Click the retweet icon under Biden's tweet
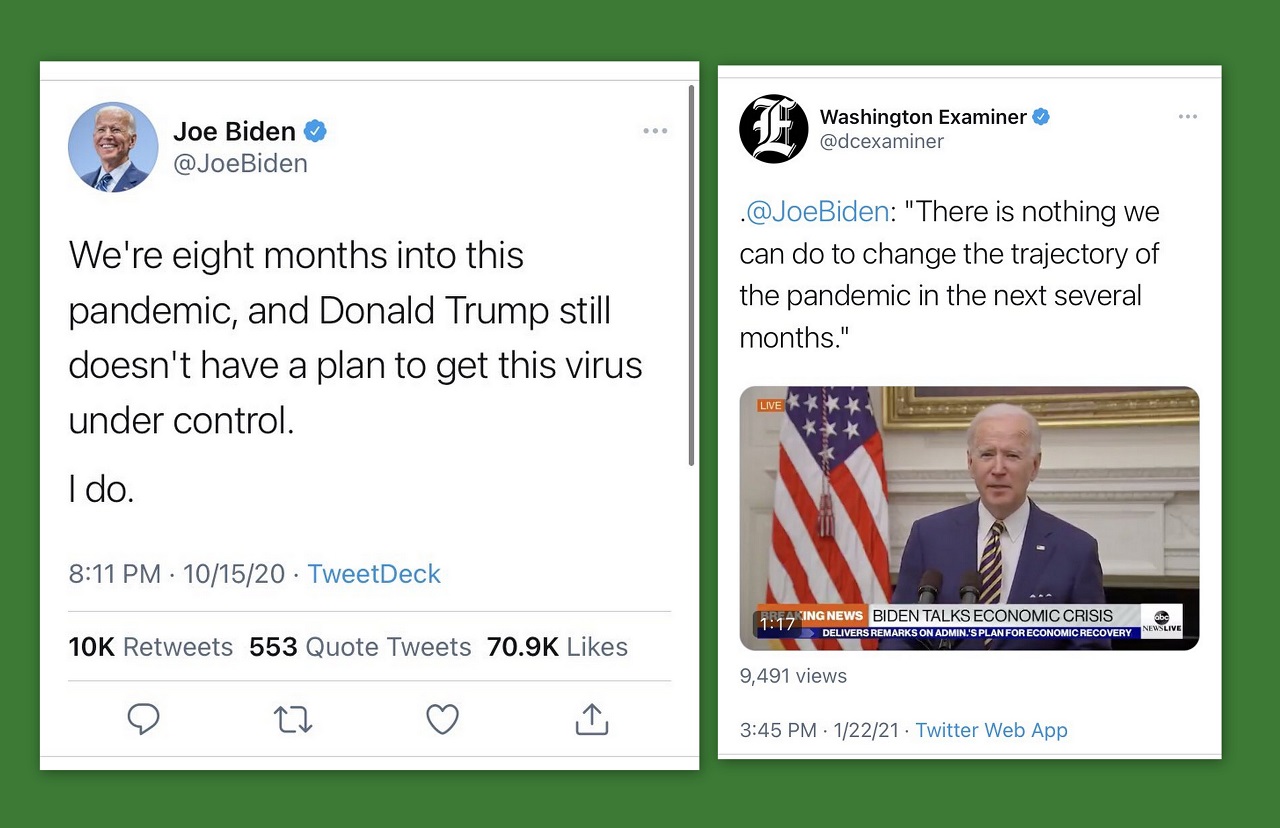 pyautogui.click(x=293, y=719)
